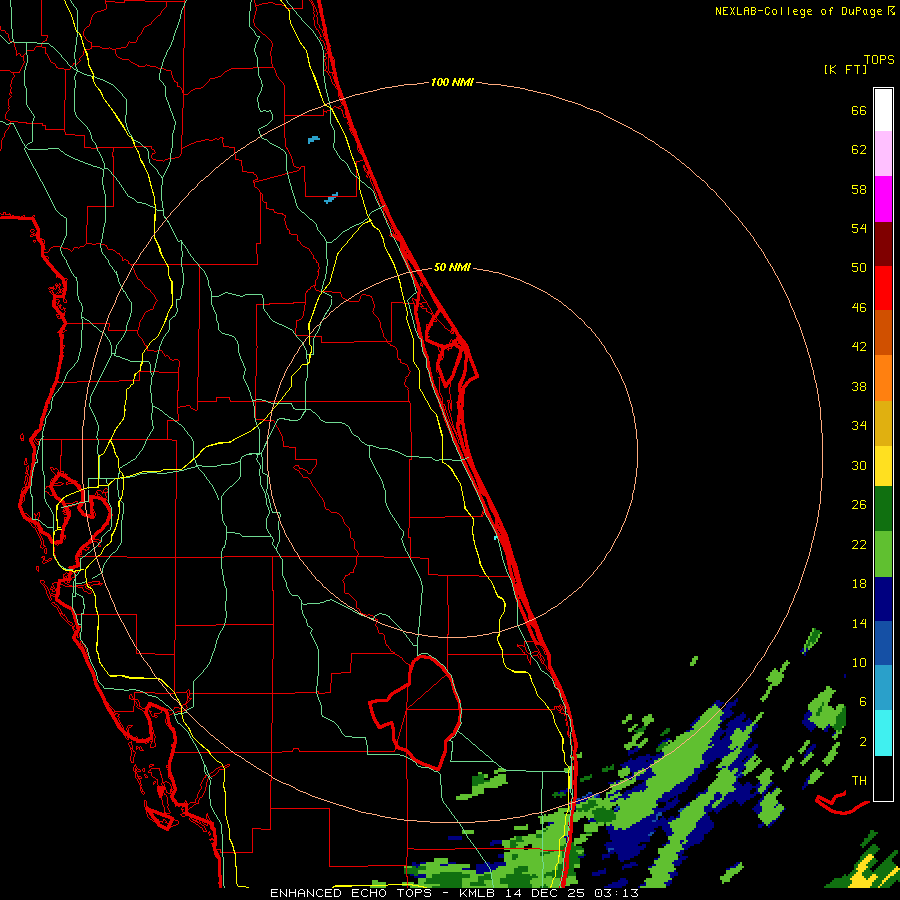The height and width of the screenshot is (900, 900).
Task: Click the 18 legend value
Action: 859,584
